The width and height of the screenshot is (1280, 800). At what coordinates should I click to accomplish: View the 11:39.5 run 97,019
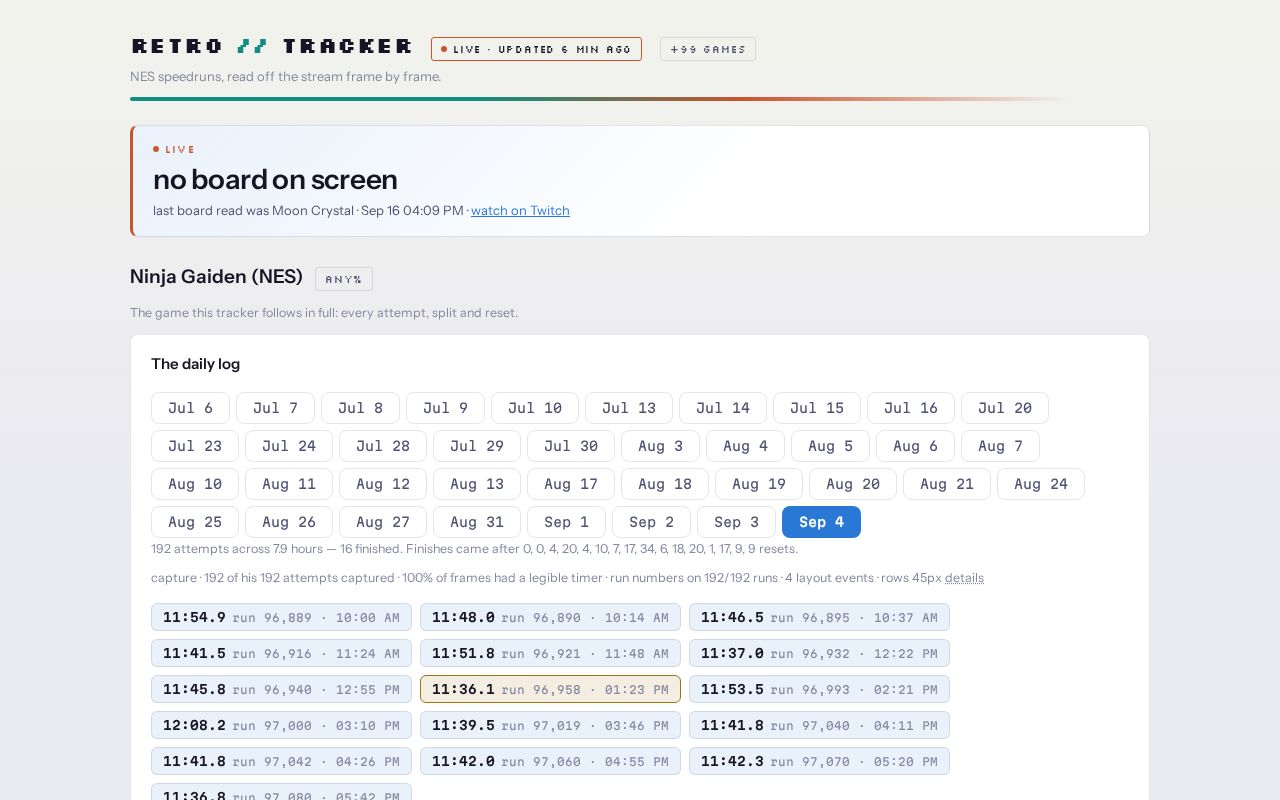point(550,725)
